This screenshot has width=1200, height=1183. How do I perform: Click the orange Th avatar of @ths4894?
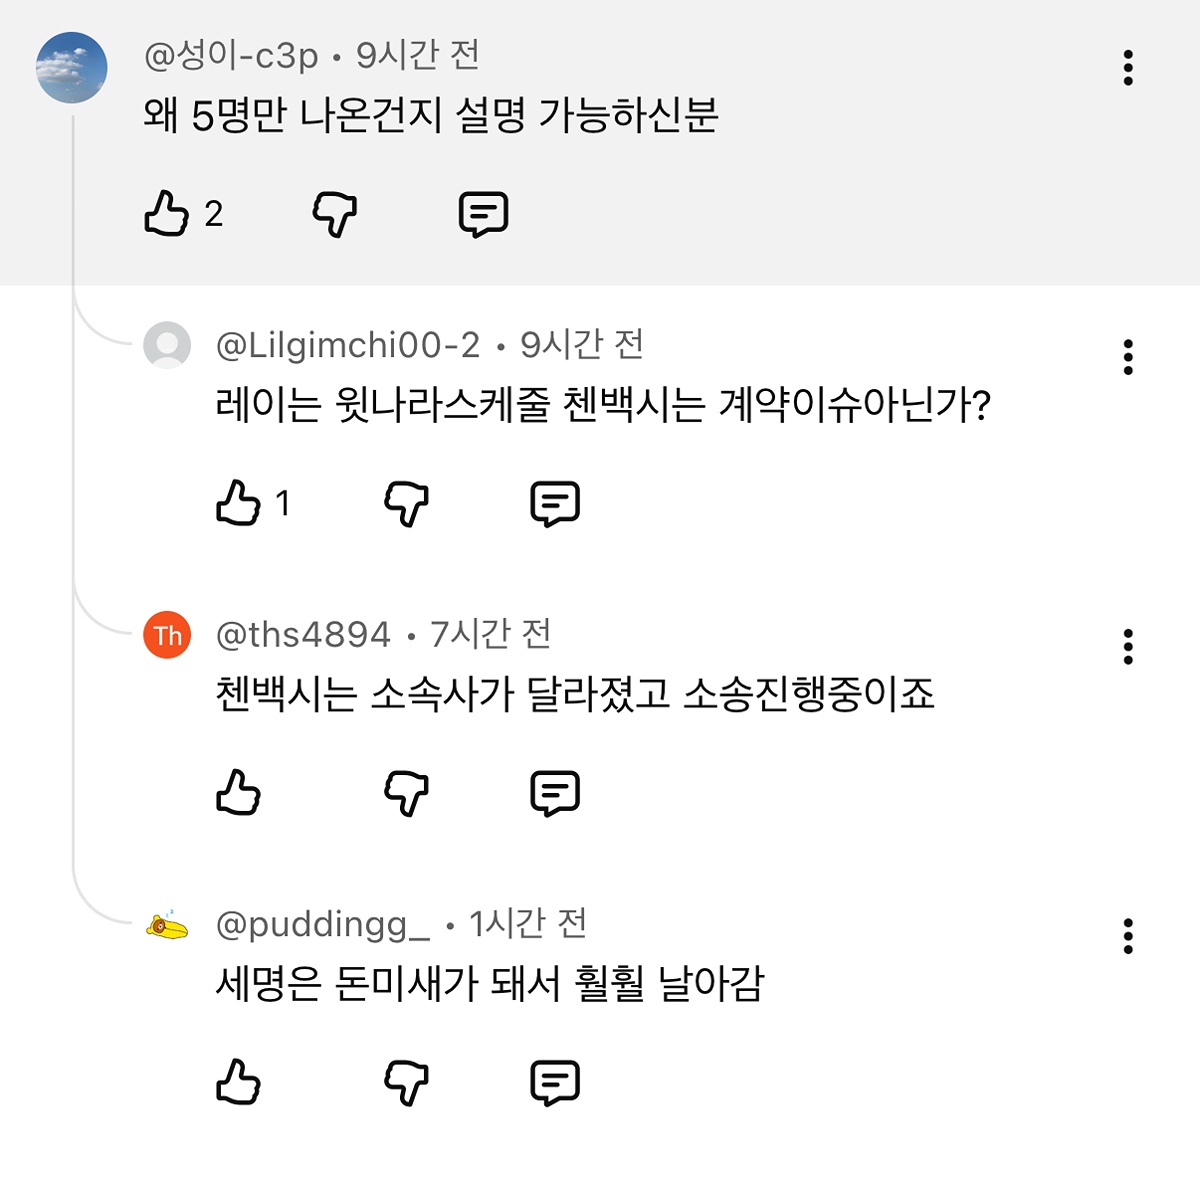pos(167,635)
